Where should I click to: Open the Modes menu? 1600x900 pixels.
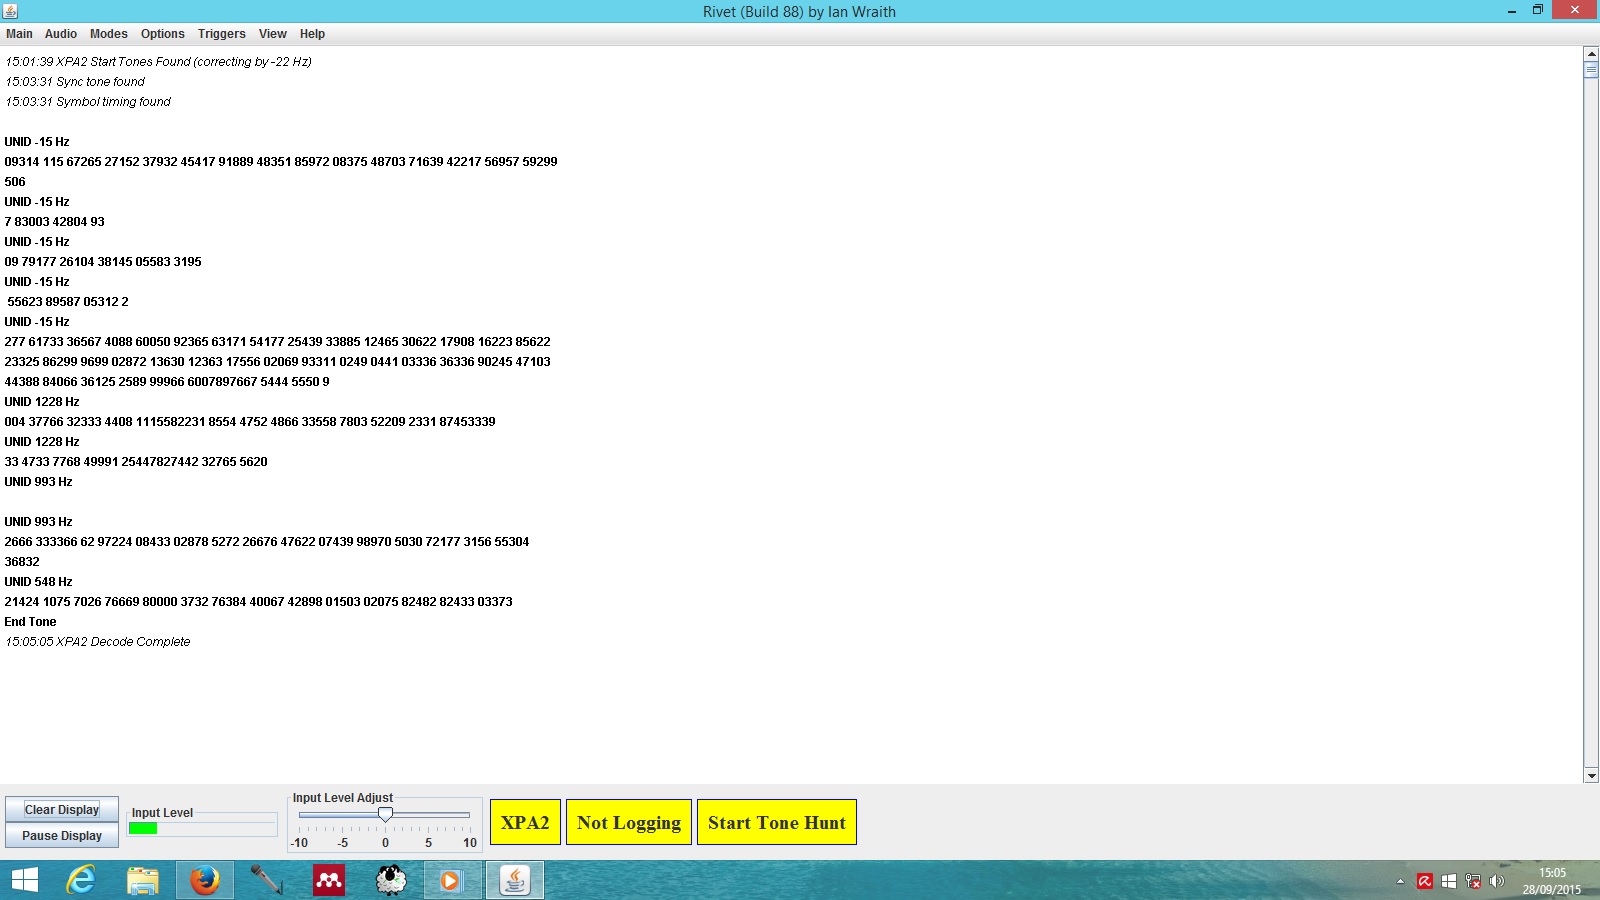pos(108,34)
